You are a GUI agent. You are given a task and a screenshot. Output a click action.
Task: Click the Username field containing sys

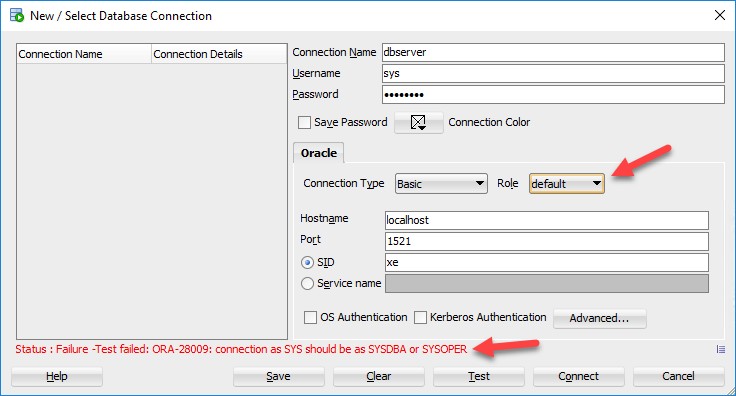click(553, 74)
